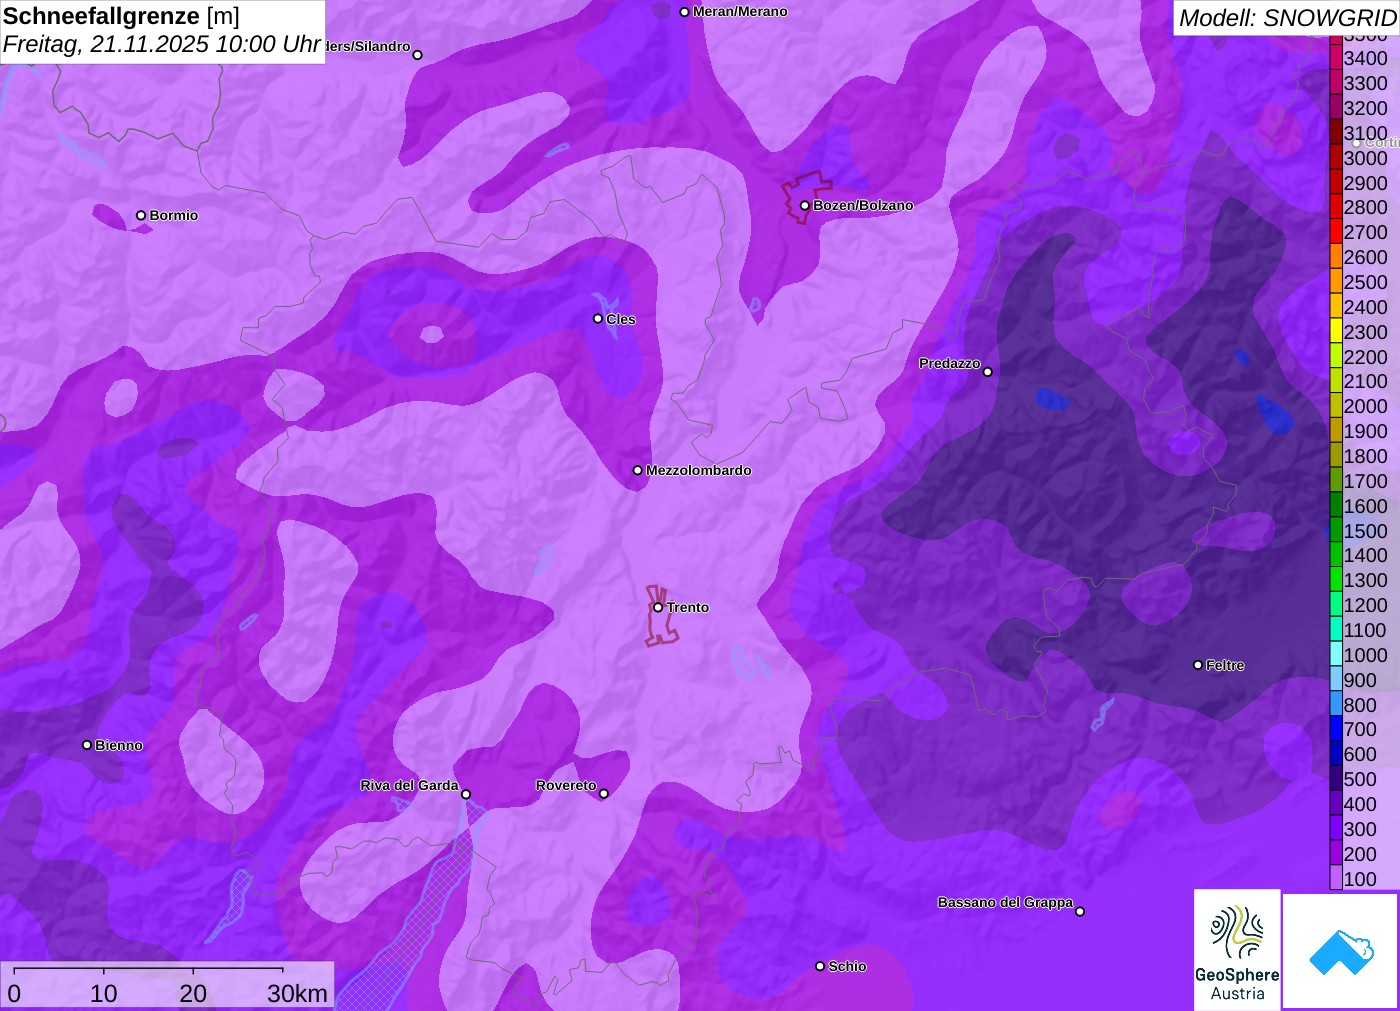Click the 30km scale bar label
The width and height of the screenshot is (1400, 1011).
[297, 993]
